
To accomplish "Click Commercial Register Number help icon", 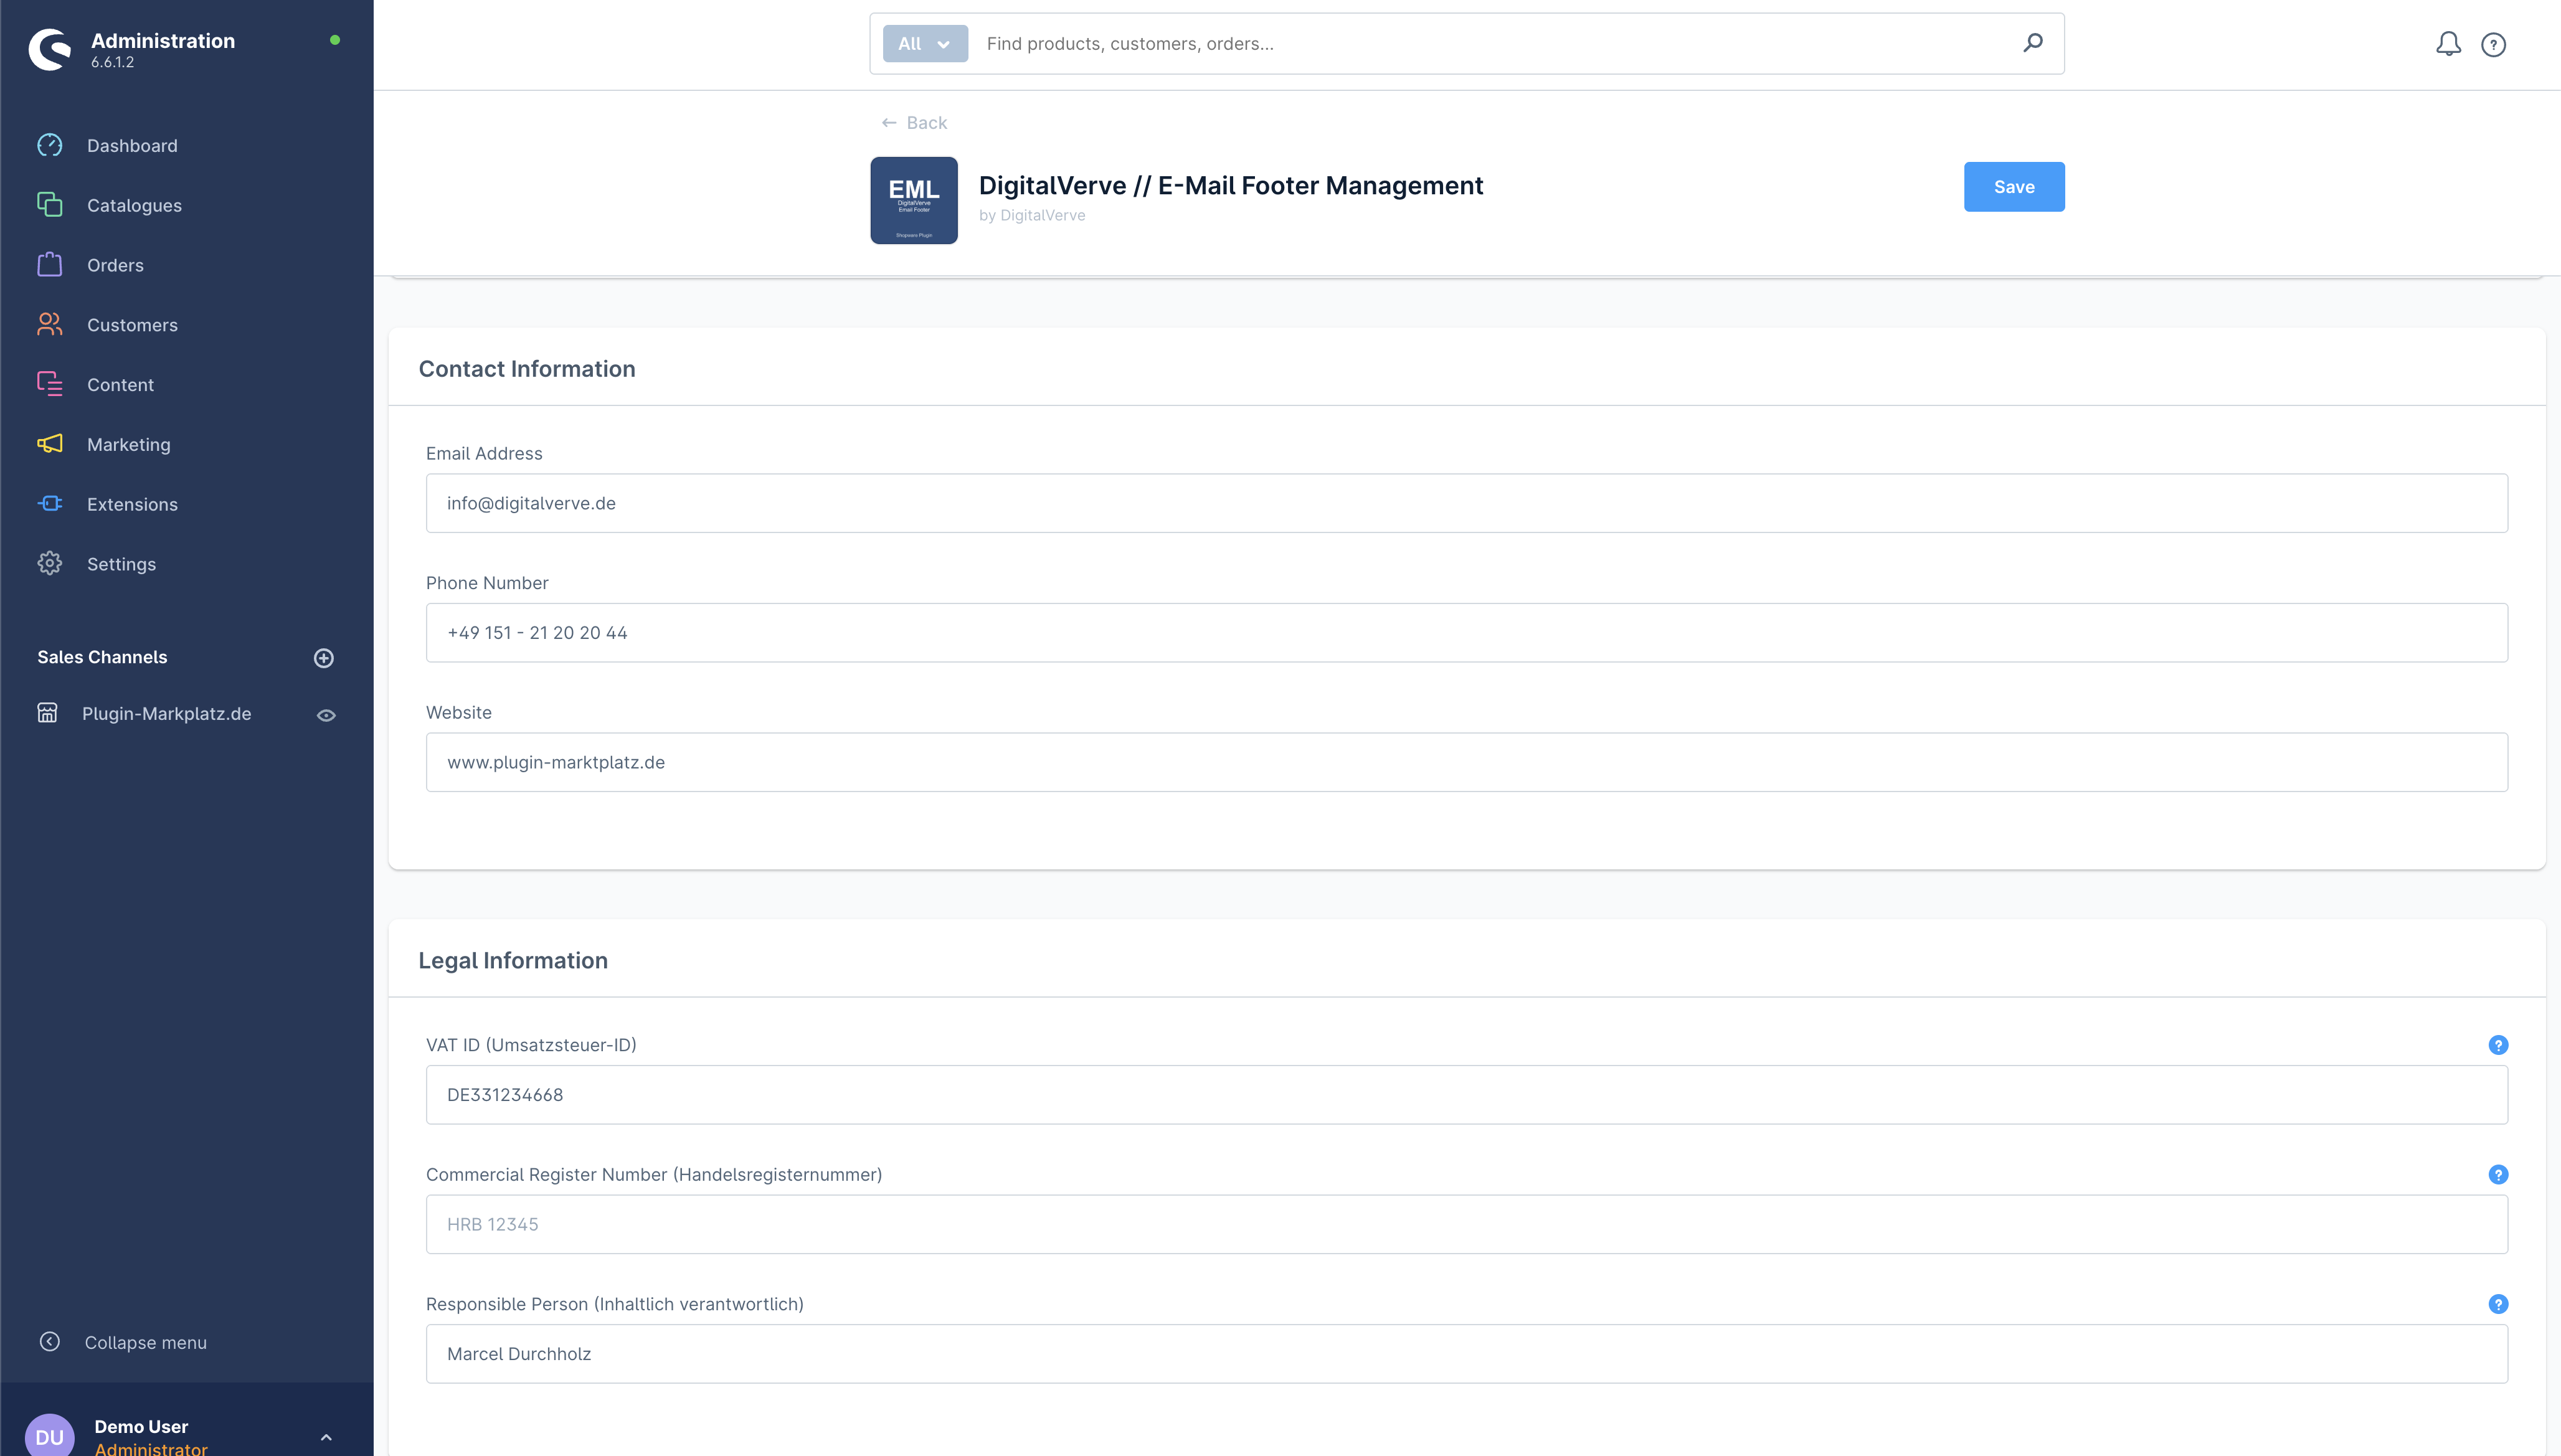I will (2497, 1174).
